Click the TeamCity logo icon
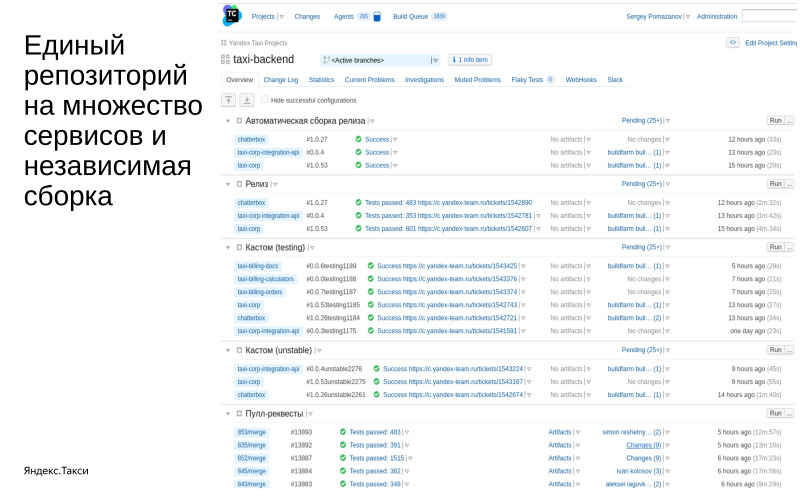 pos(232,16)
